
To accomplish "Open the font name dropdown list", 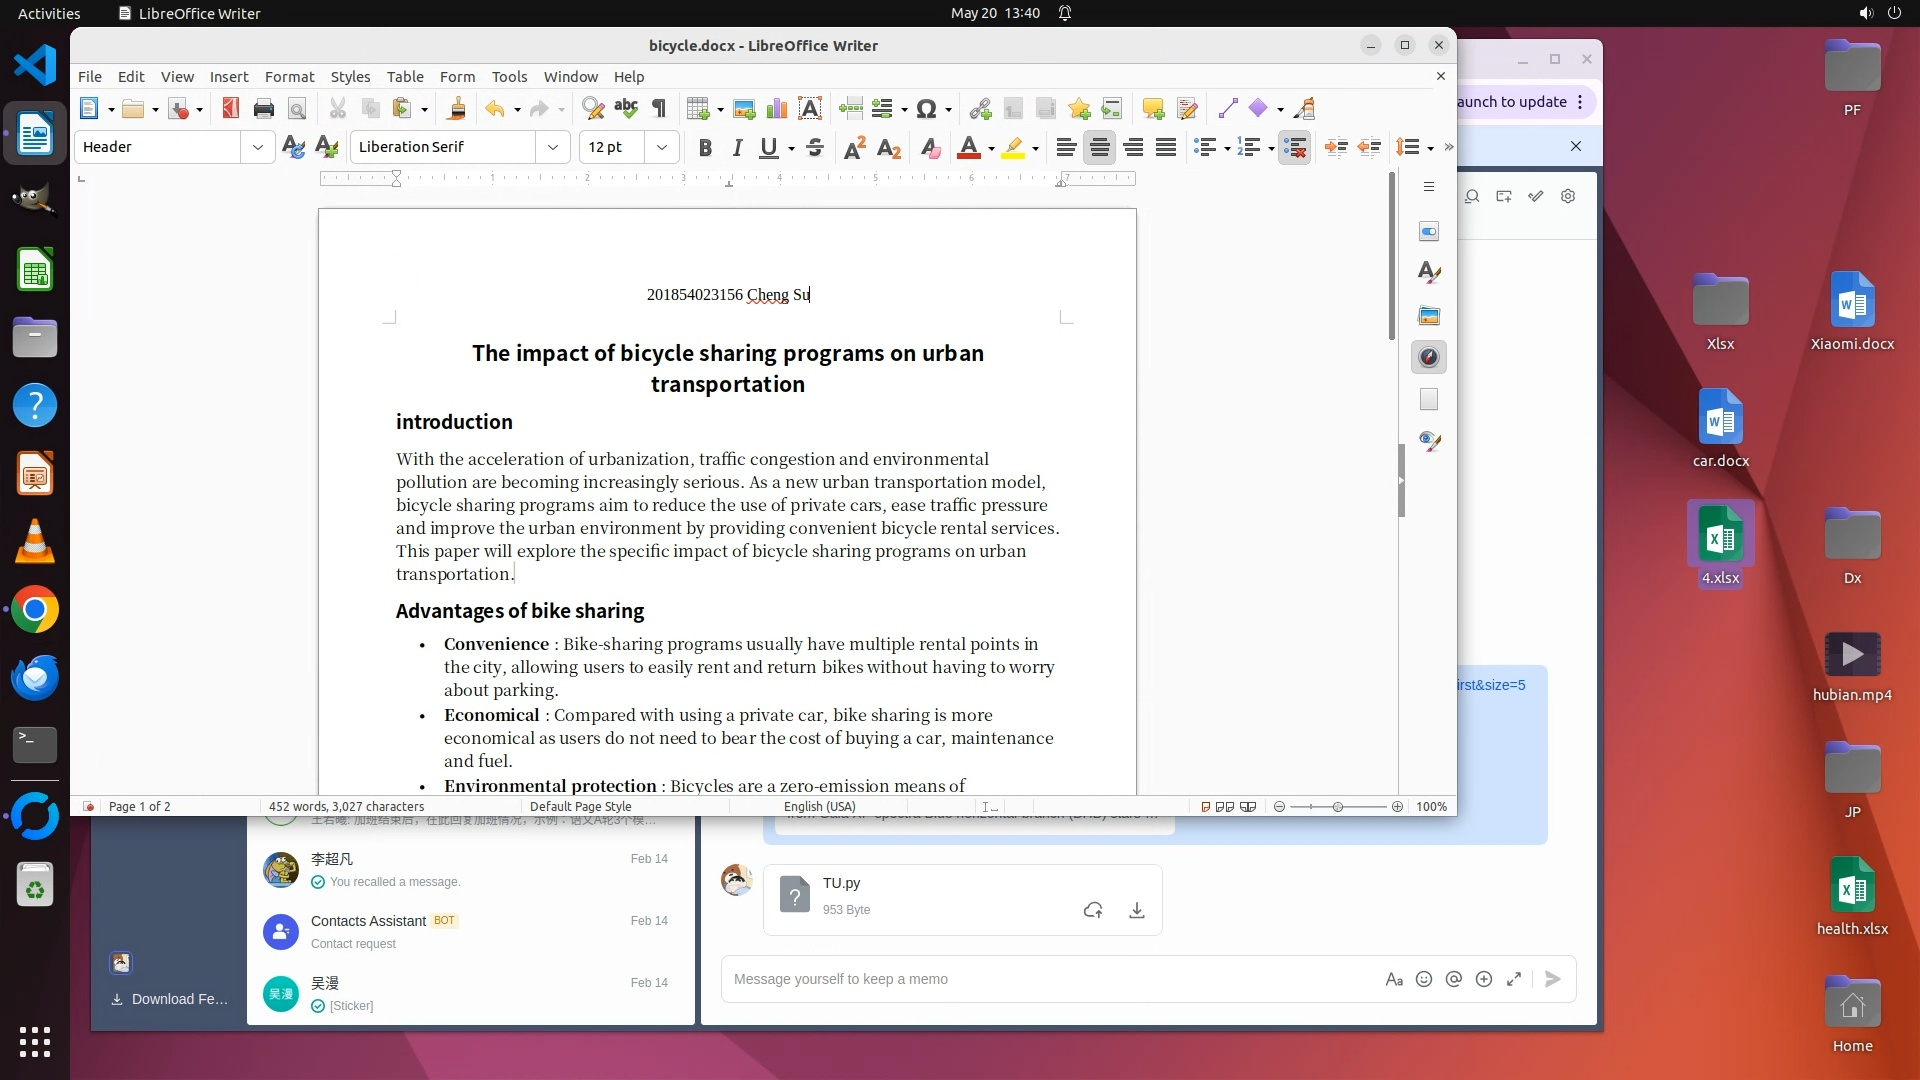I will click(x=552, y=147).
